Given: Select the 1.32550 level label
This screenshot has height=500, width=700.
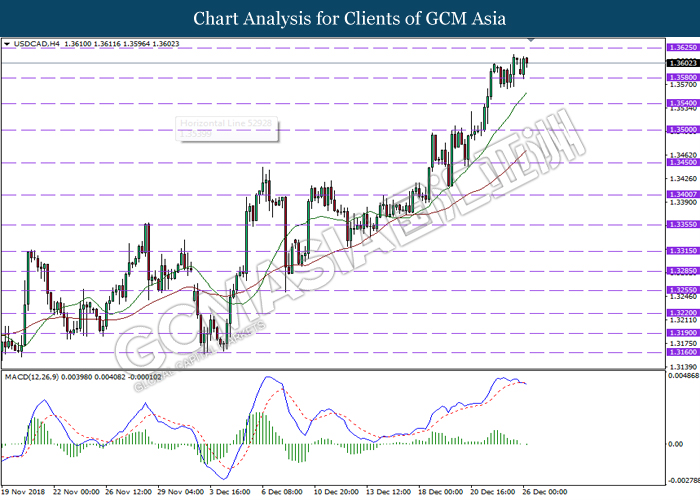Looking at the screenshot, I should 683,290.
